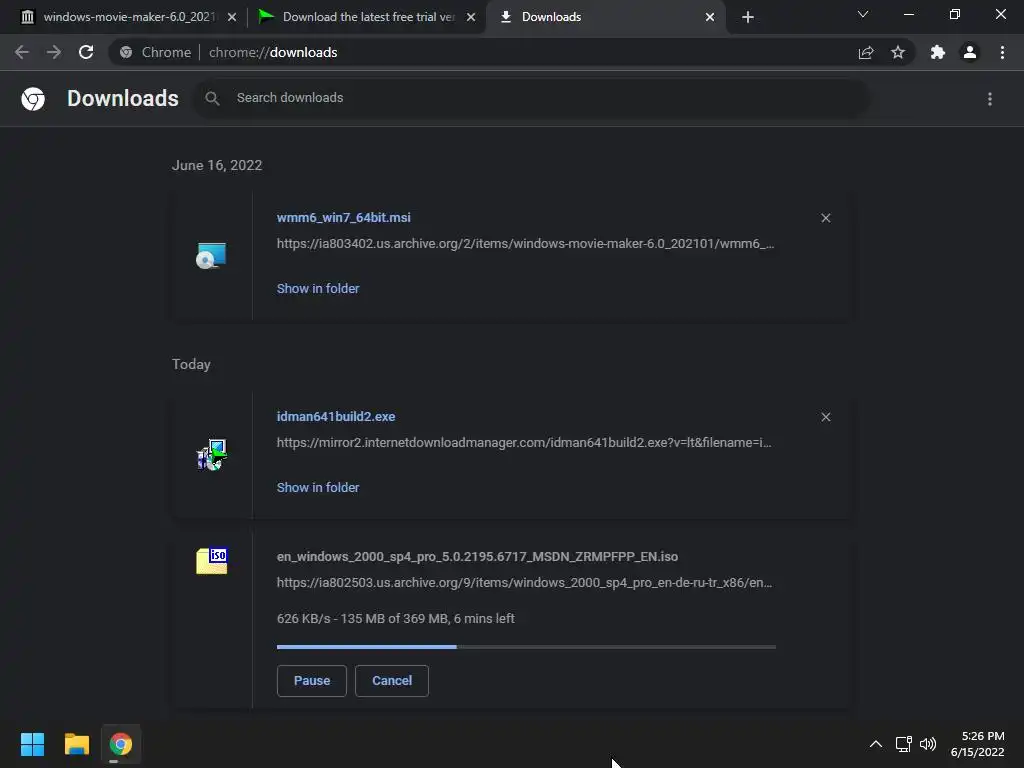Show wmm6_win7_64bit.msi in folder
The image size is (1024, 768).
tap(317, 289)
